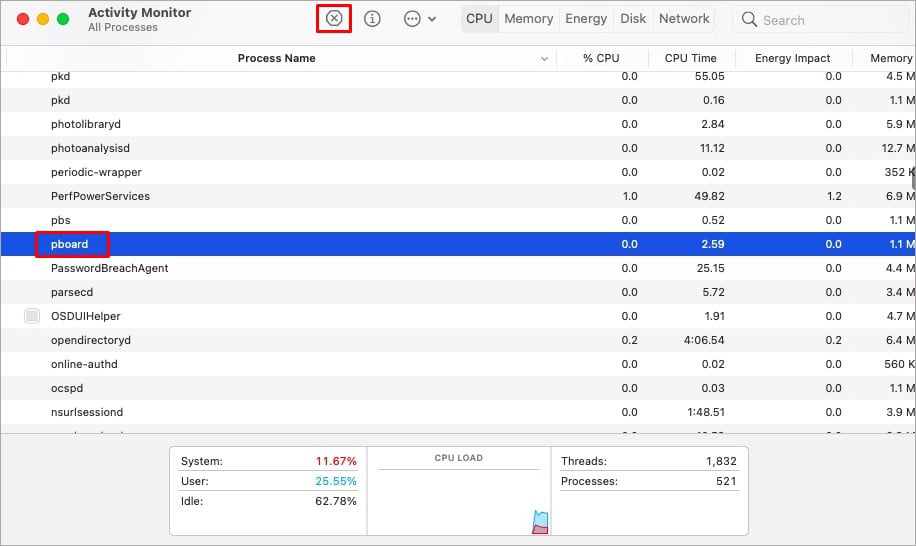The height and width of the screenshot is (546, 916).
Task: Select the pkd row with CPU time 55.05
Action: (x=458, y=77)
